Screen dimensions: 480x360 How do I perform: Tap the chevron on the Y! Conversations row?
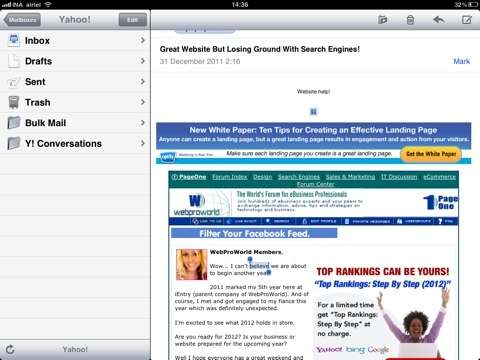click(x=143, y=144)
